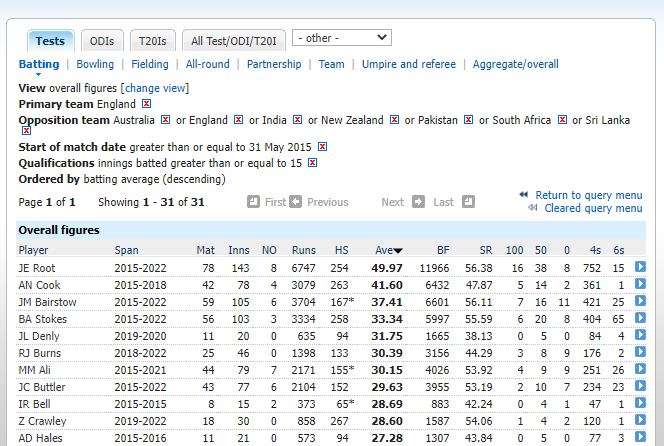Remove the Sri Lanka opposition filter
Image resolution: width=664 pixels, height=446 pixels.
click(x=639, y=120)
